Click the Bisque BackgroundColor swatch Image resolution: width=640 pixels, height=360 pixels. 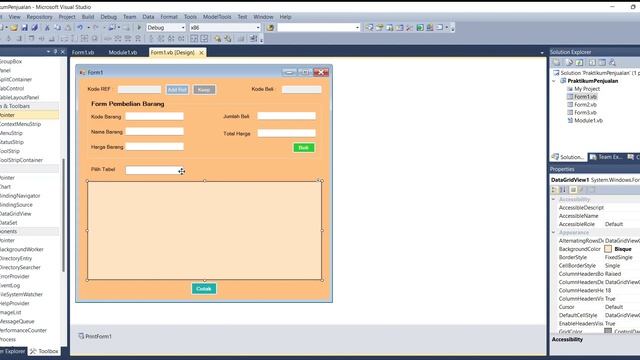pos(608,249)
